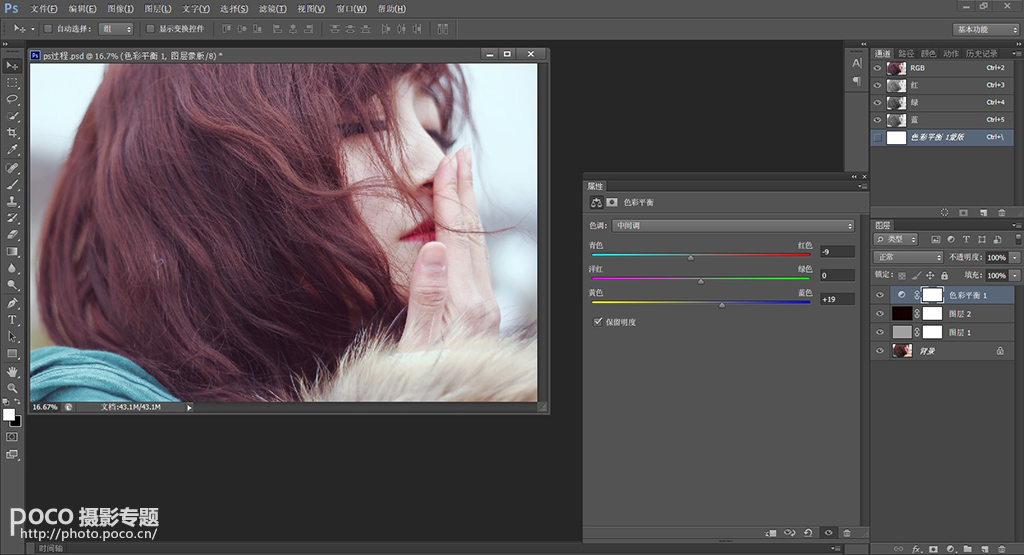Open layer filter 类型 dropdown
1024x555 pixels.
pos(896,240)
